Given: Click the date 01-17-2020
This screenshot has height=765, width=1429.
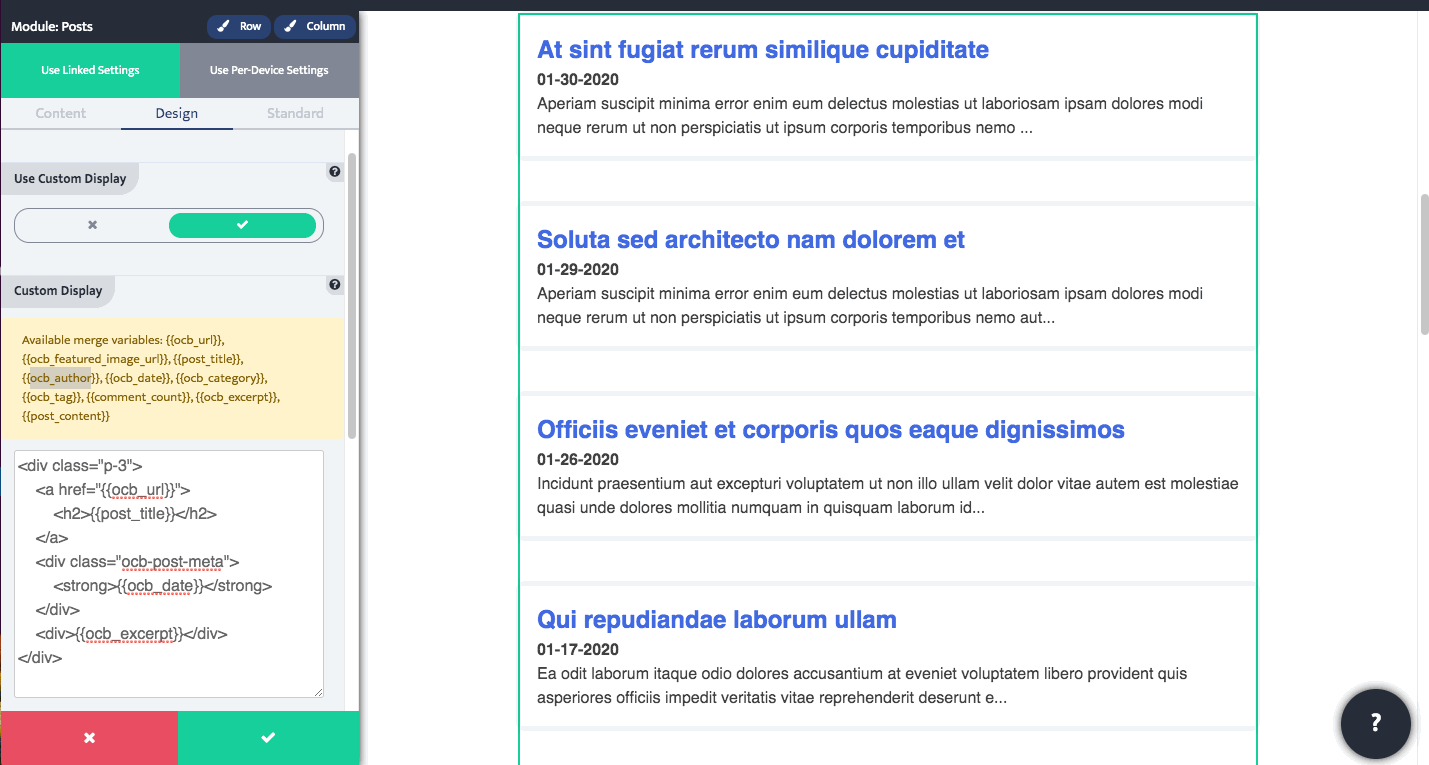Looking at the screenshot, I should click(578, 649).
